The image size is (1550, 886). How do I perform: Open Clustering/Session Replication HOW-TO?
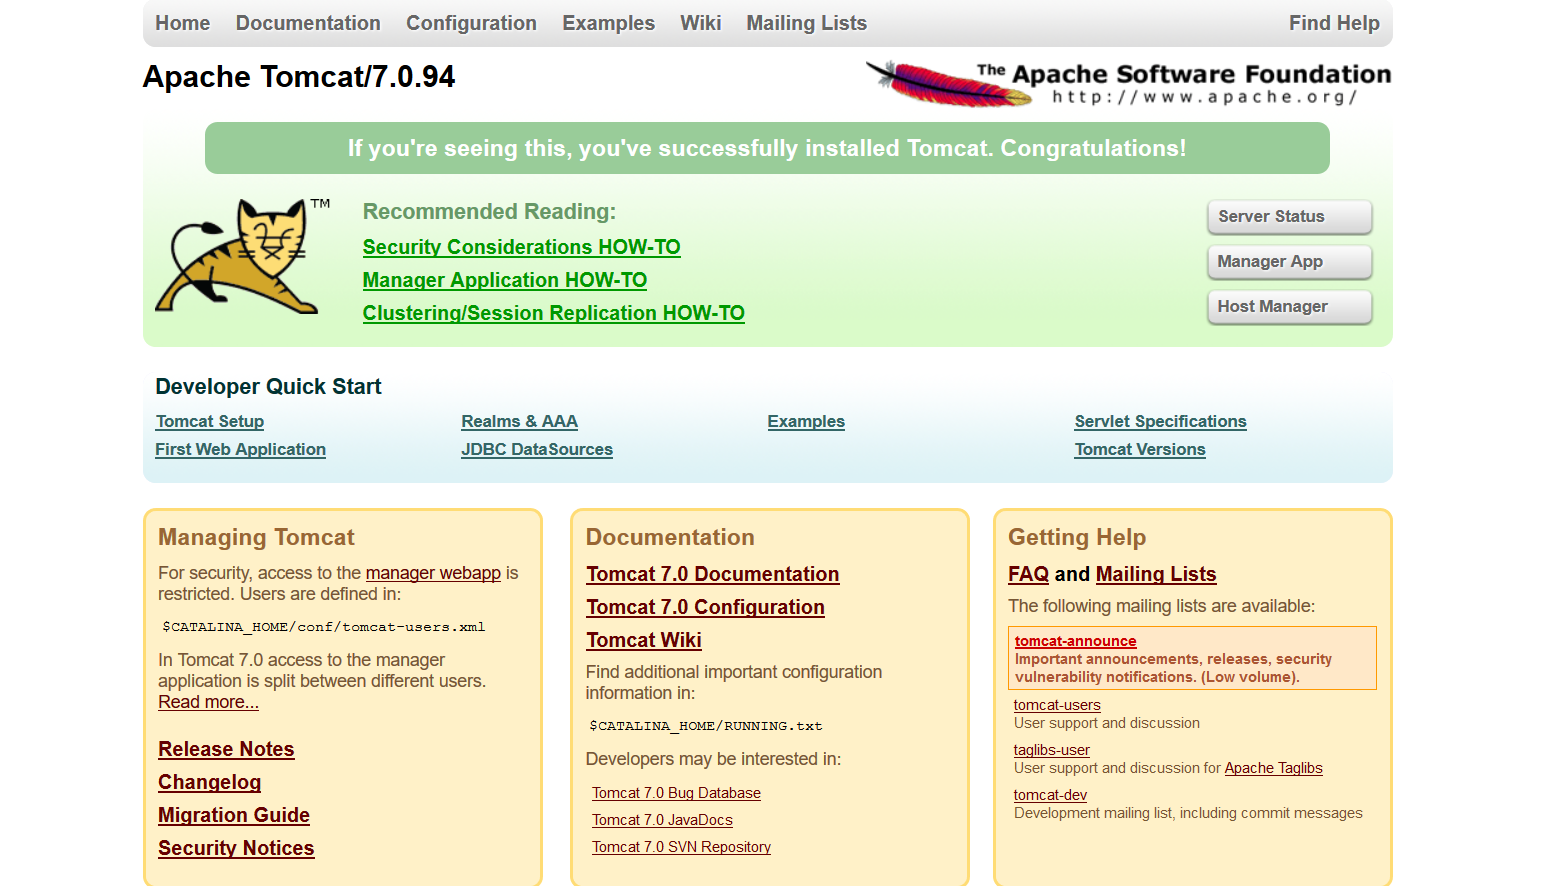(553, 313)
